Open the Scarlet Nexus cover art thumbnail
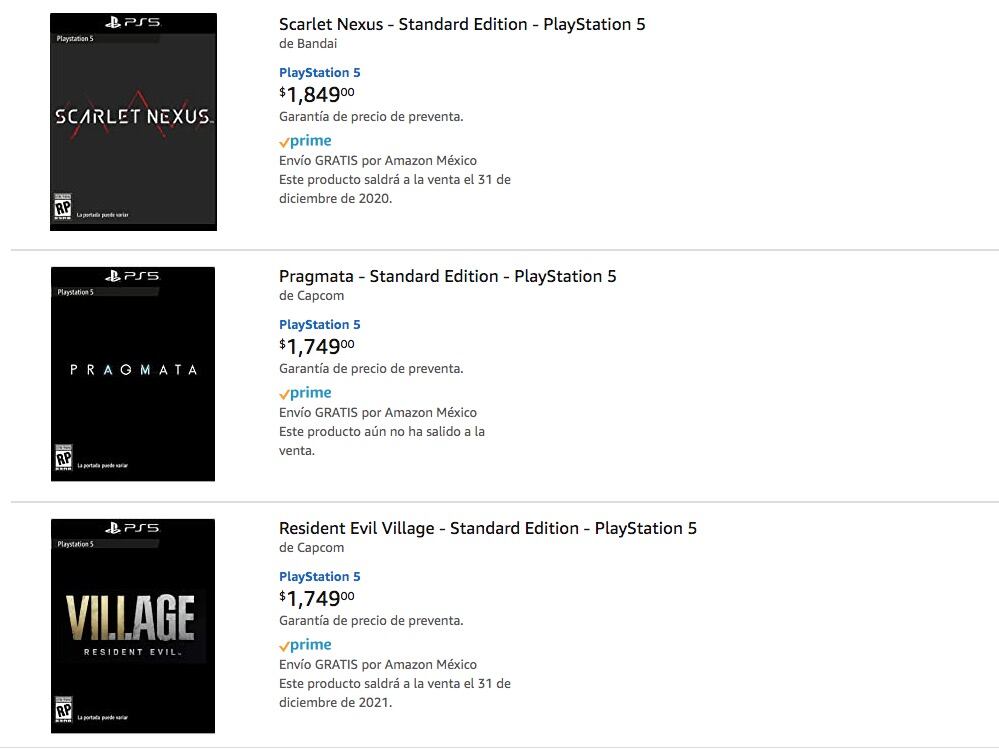Image resolution: width=999 pixels, height=749 pixels. point(132,120)
